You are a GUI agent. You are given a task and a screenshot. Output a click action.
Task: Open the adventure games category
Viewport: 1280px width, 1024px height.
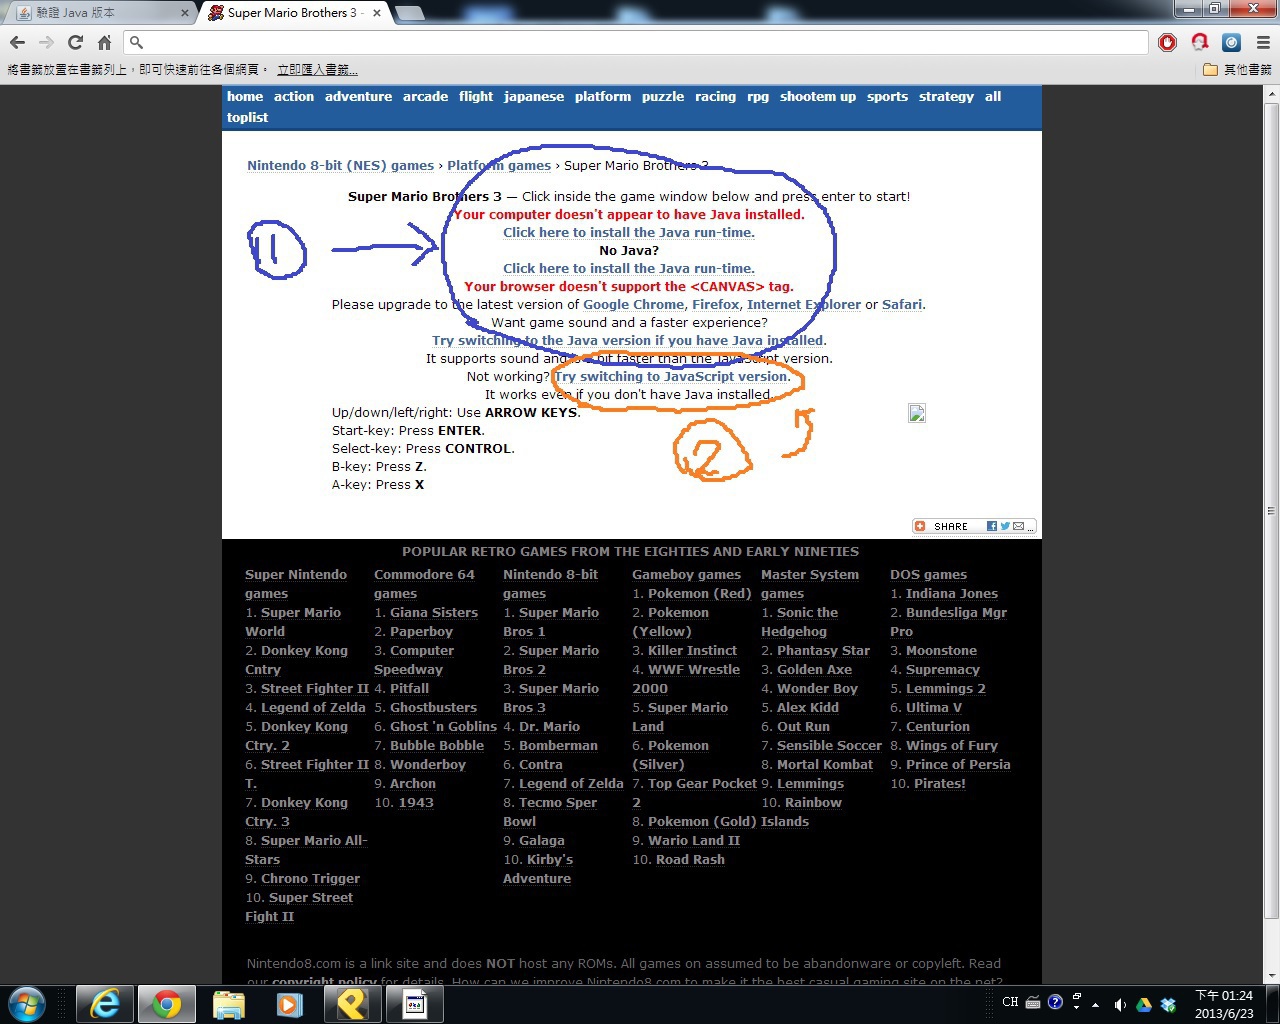click(x=358, y=96)
